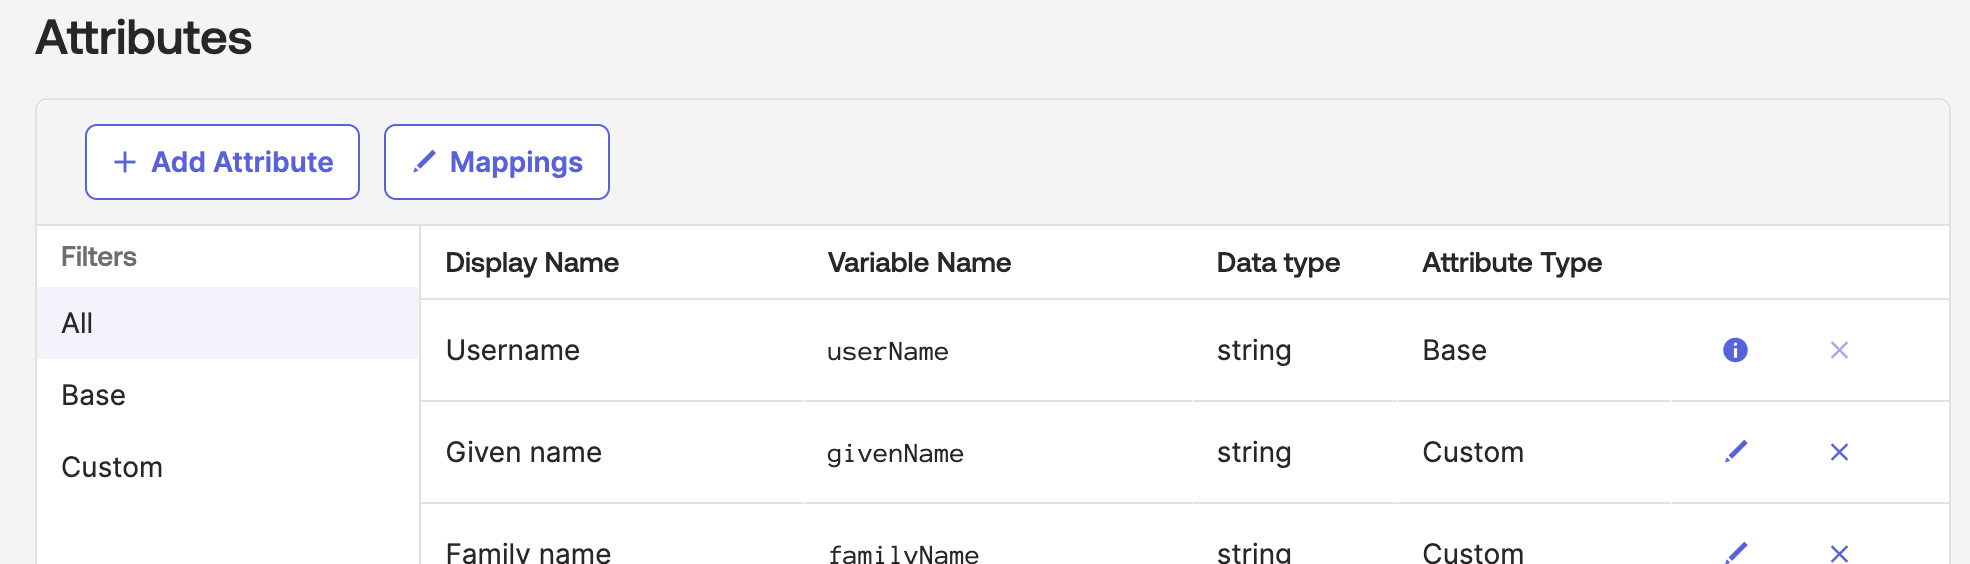Click the givenName variable name cell

[x=895, y=453]
